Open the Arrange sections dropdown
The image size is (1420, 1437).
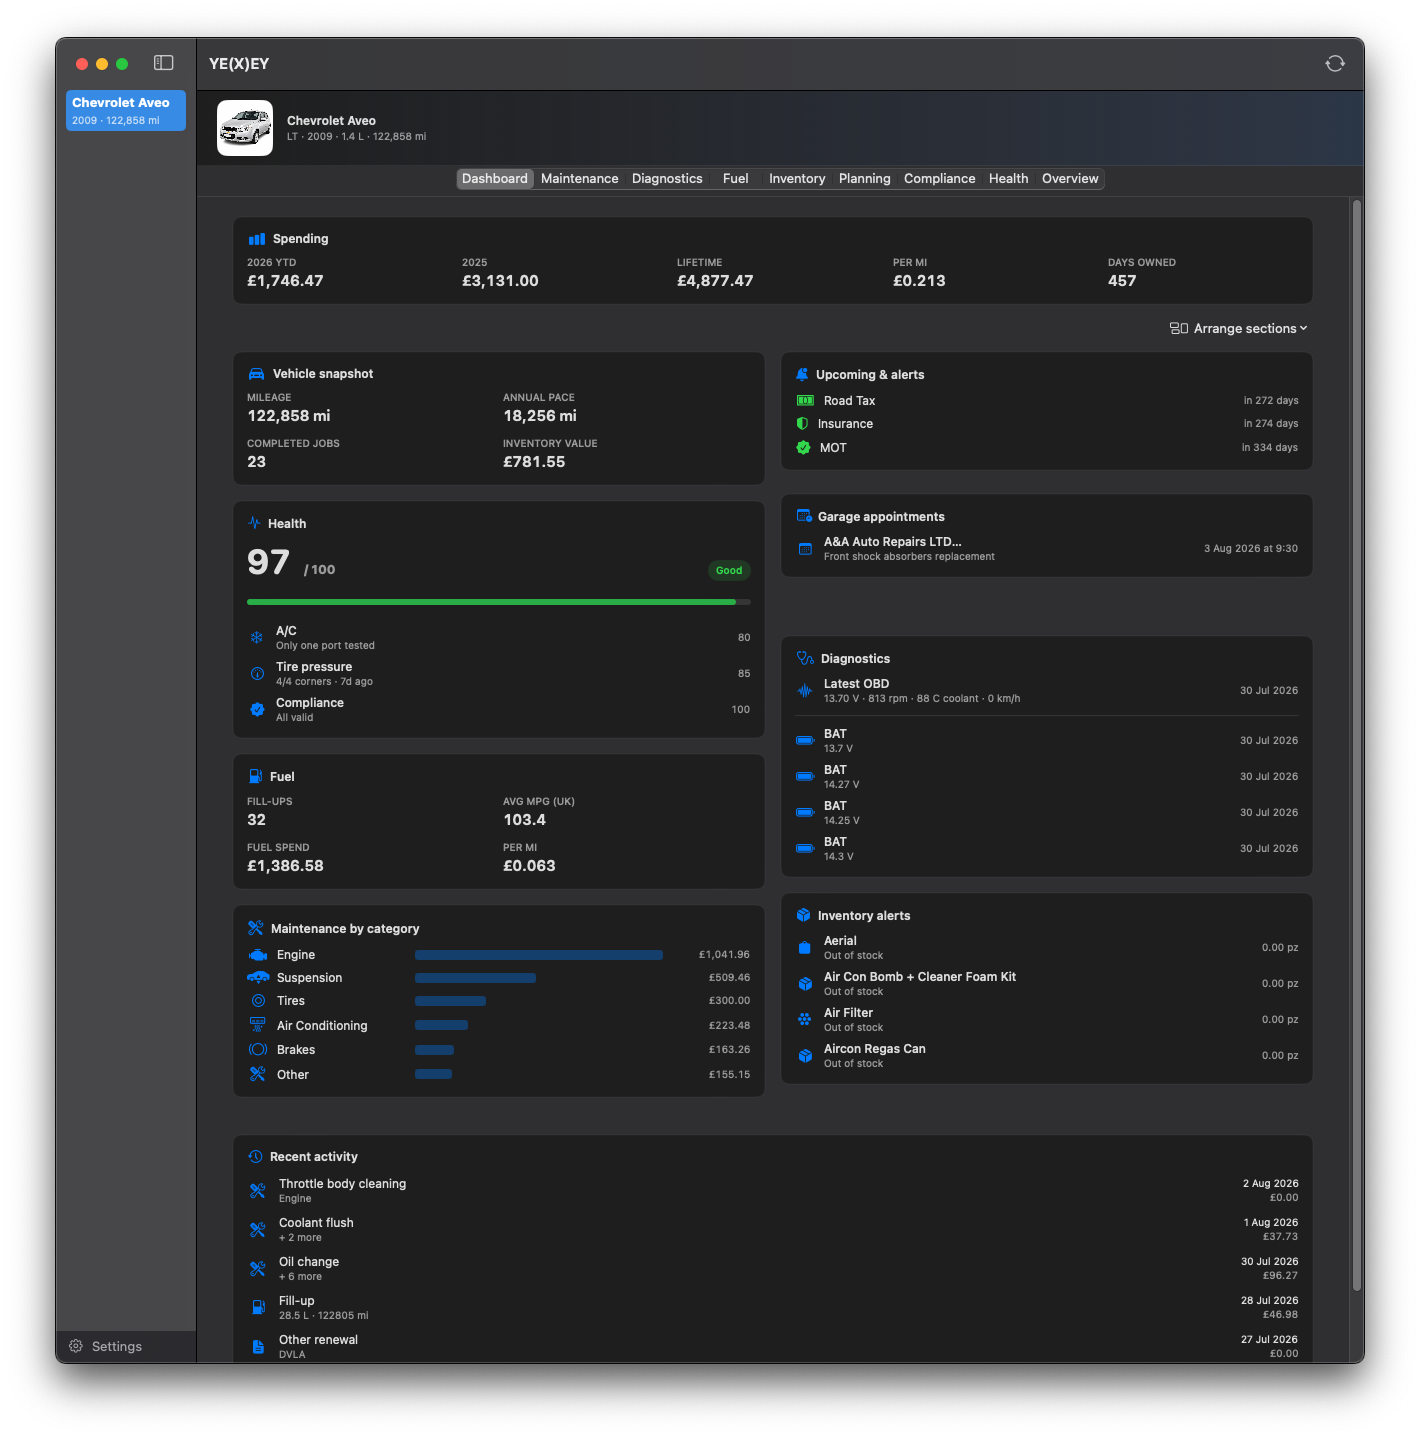[1239, 328]
